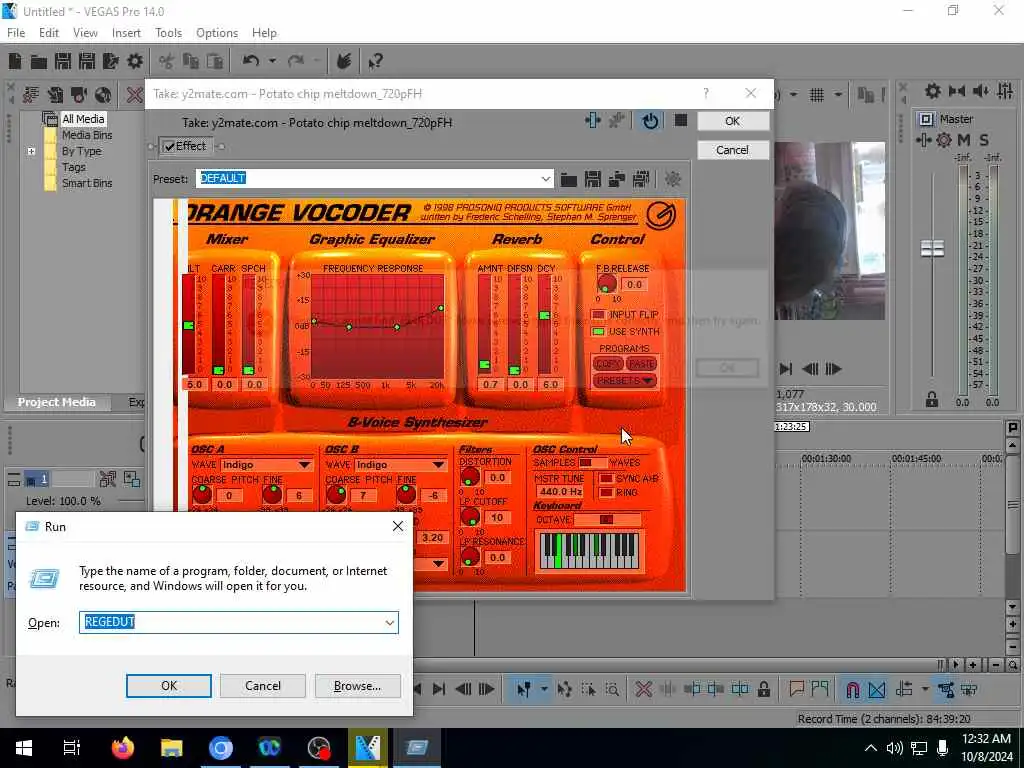Click the Master FX gear icon
The image size is (1024, 768).
pyautogui.click(x=944, y=140)
